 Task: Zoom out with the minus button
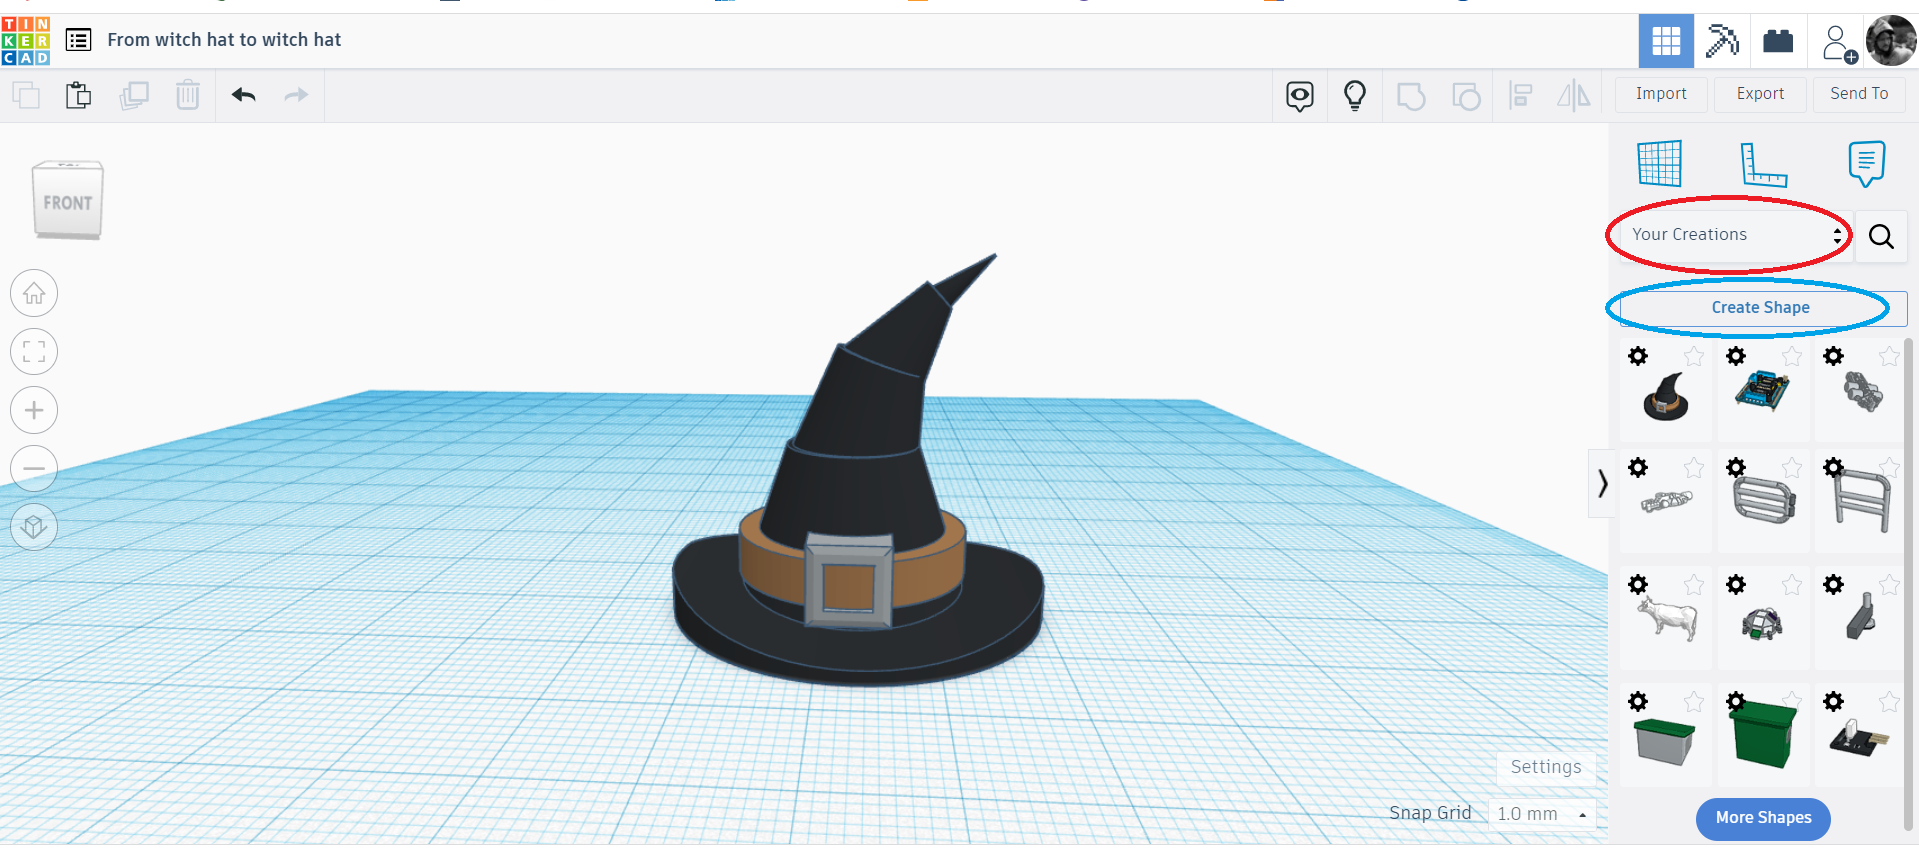[34, 468]
